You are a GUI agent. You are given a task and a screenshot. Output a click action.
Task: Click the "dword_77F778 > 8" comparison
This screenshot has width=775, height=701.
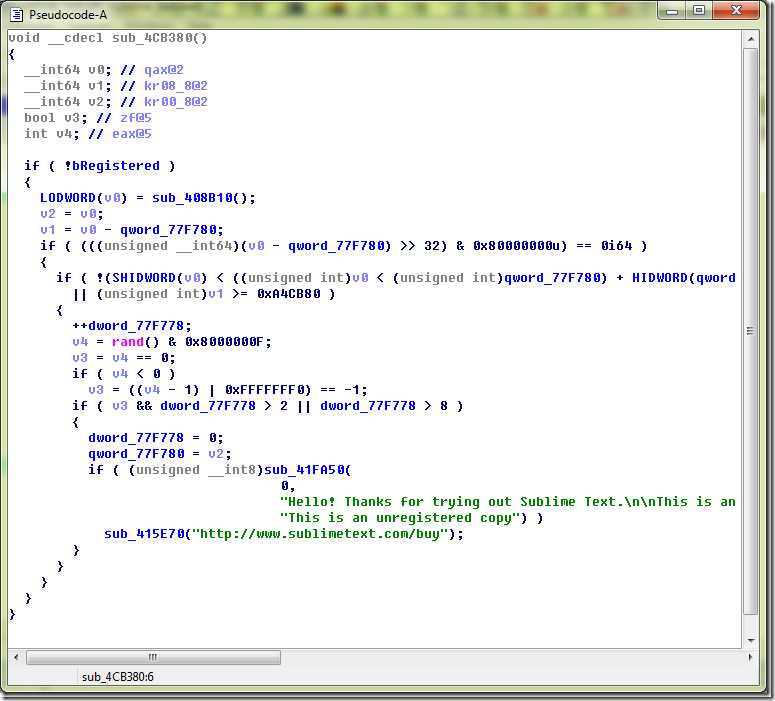point(384,406)
